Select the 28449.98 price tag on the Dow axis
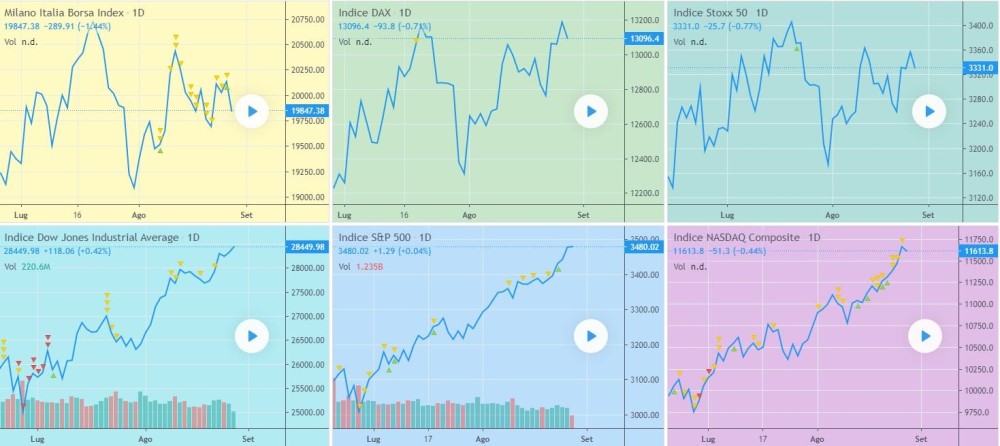This screenshot has height=446, width=1000. 306,247
